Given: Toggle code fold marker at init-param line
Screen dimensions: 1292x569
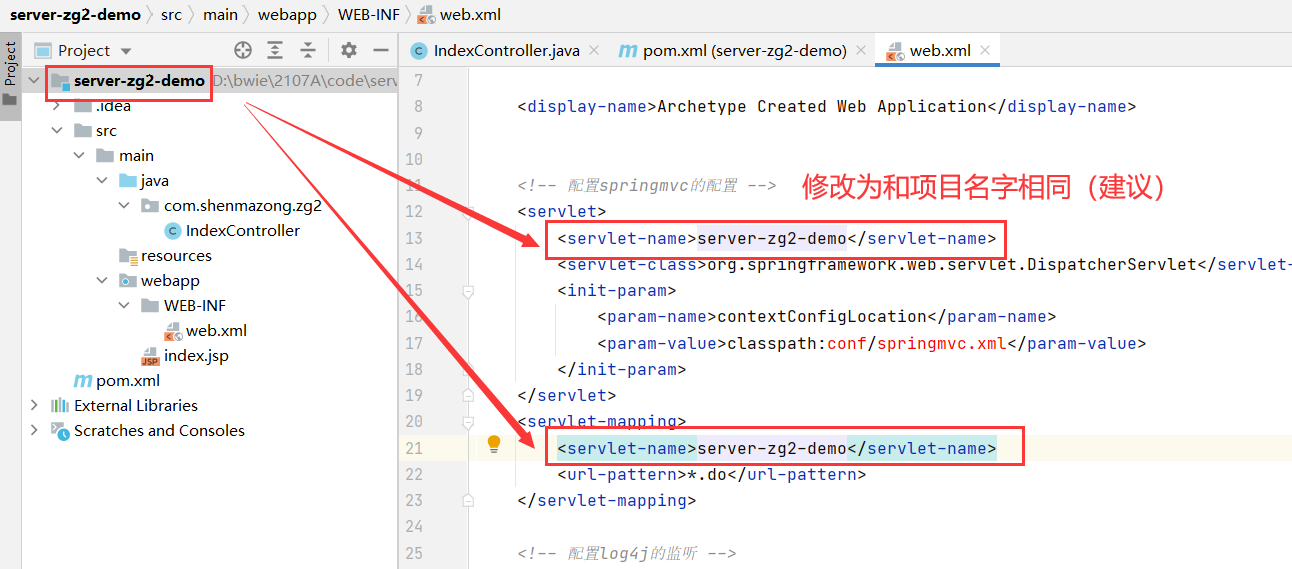Looking at the screenshot, I should pyautogui.click(x=467, y=291).
